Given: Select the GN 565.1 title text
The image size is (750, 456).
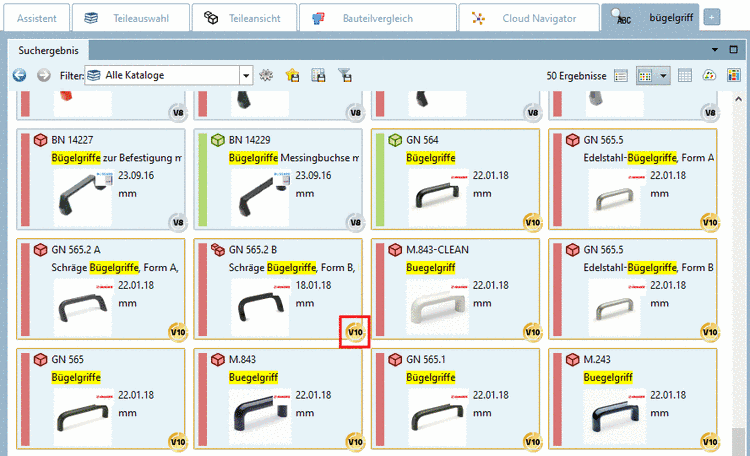Looking at the screenshot, I should [x=426, y=359].
